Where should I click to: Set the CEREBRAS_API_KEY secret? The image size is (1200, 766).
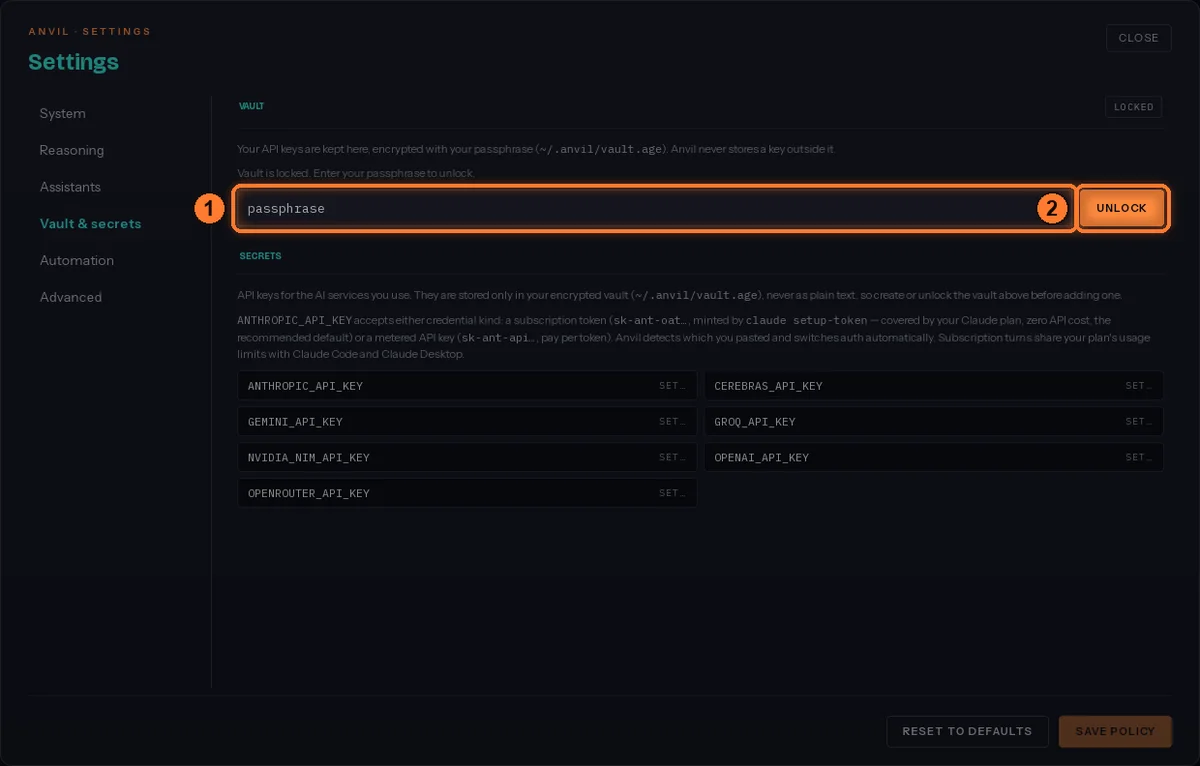click(1140, 386)
